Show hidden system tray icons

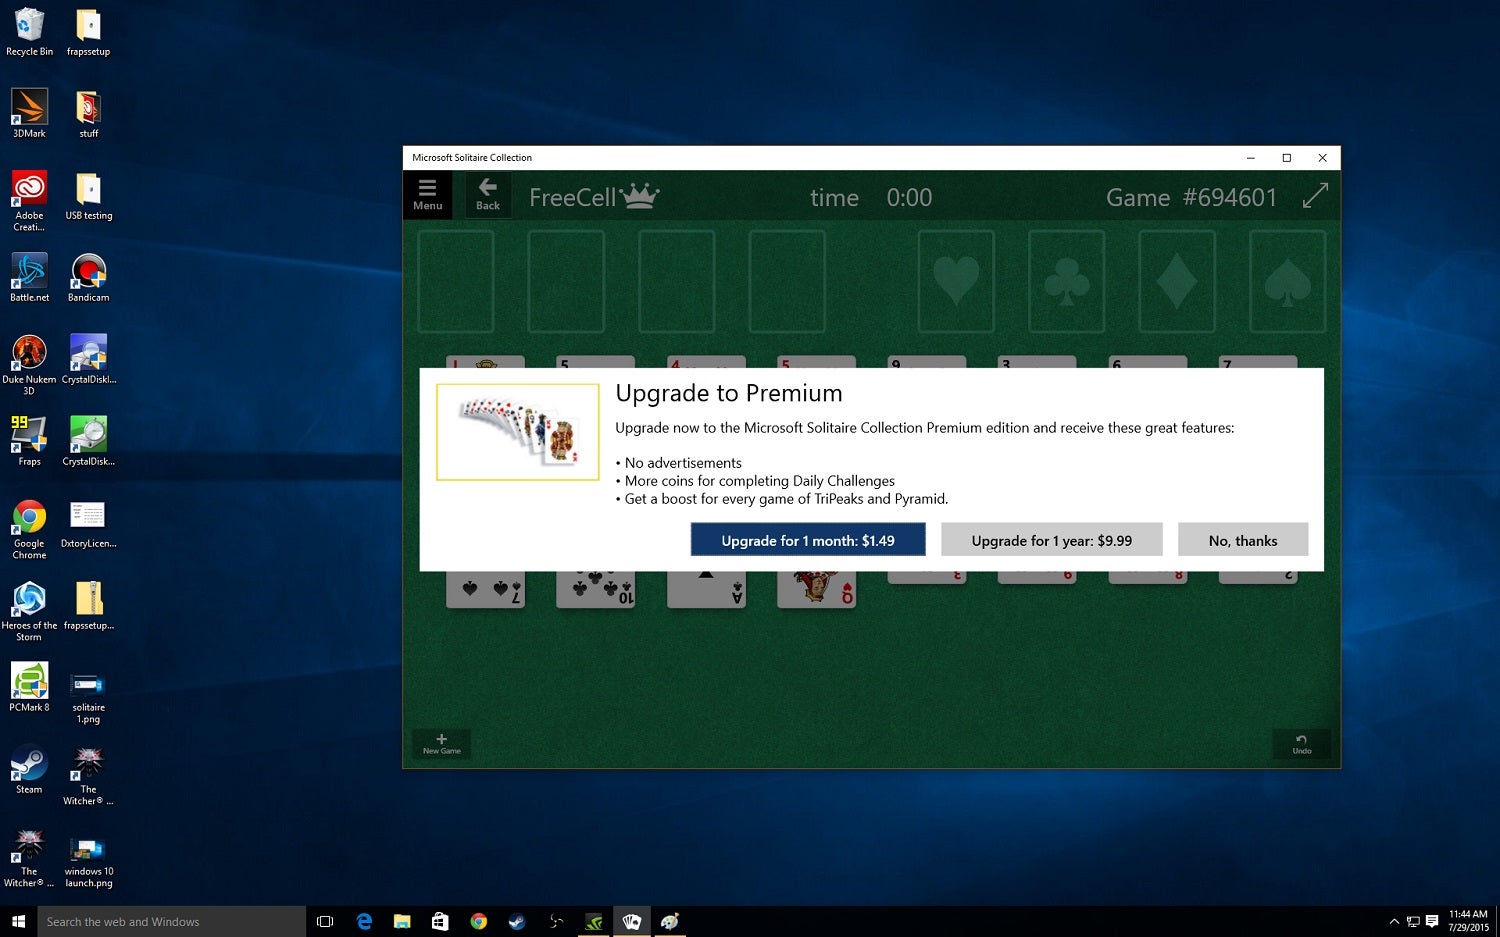[x=1394, y=921]
